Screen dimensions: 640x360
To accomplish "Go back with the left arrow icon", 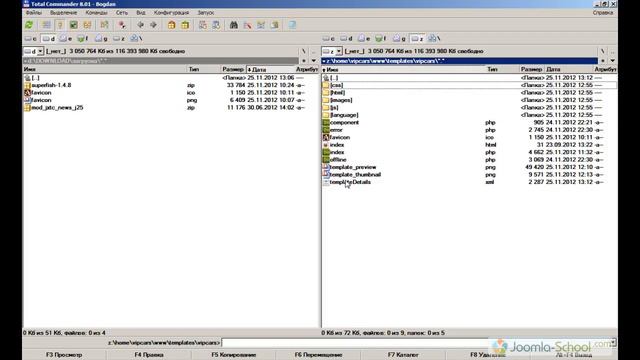I will pos(140,25).
